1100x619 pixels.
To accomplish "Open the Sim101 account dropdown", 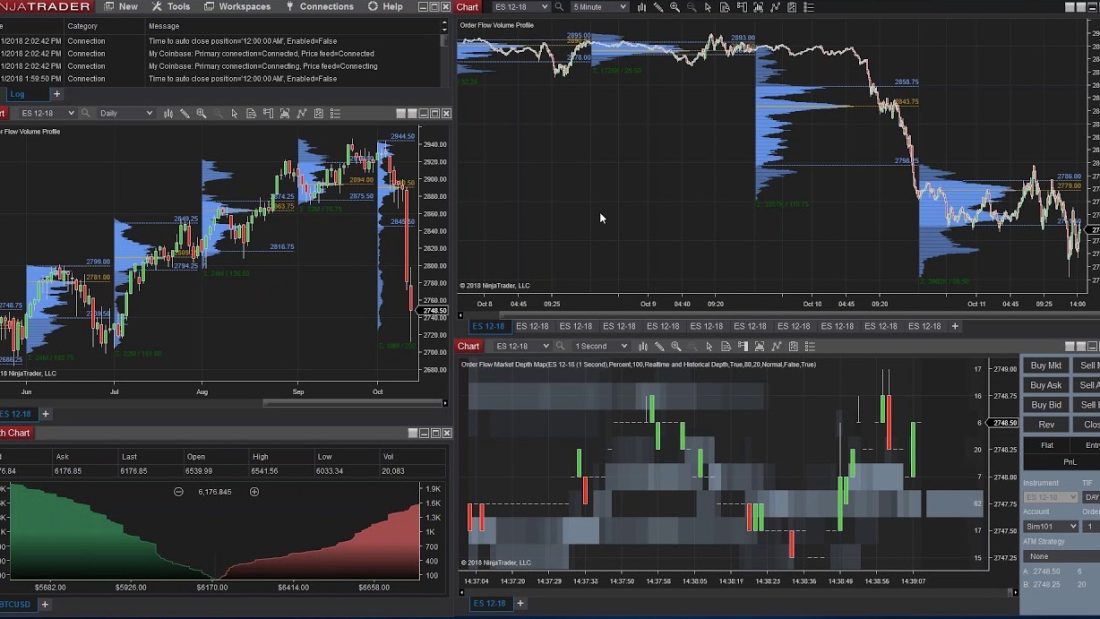I will pos(1050,526).
